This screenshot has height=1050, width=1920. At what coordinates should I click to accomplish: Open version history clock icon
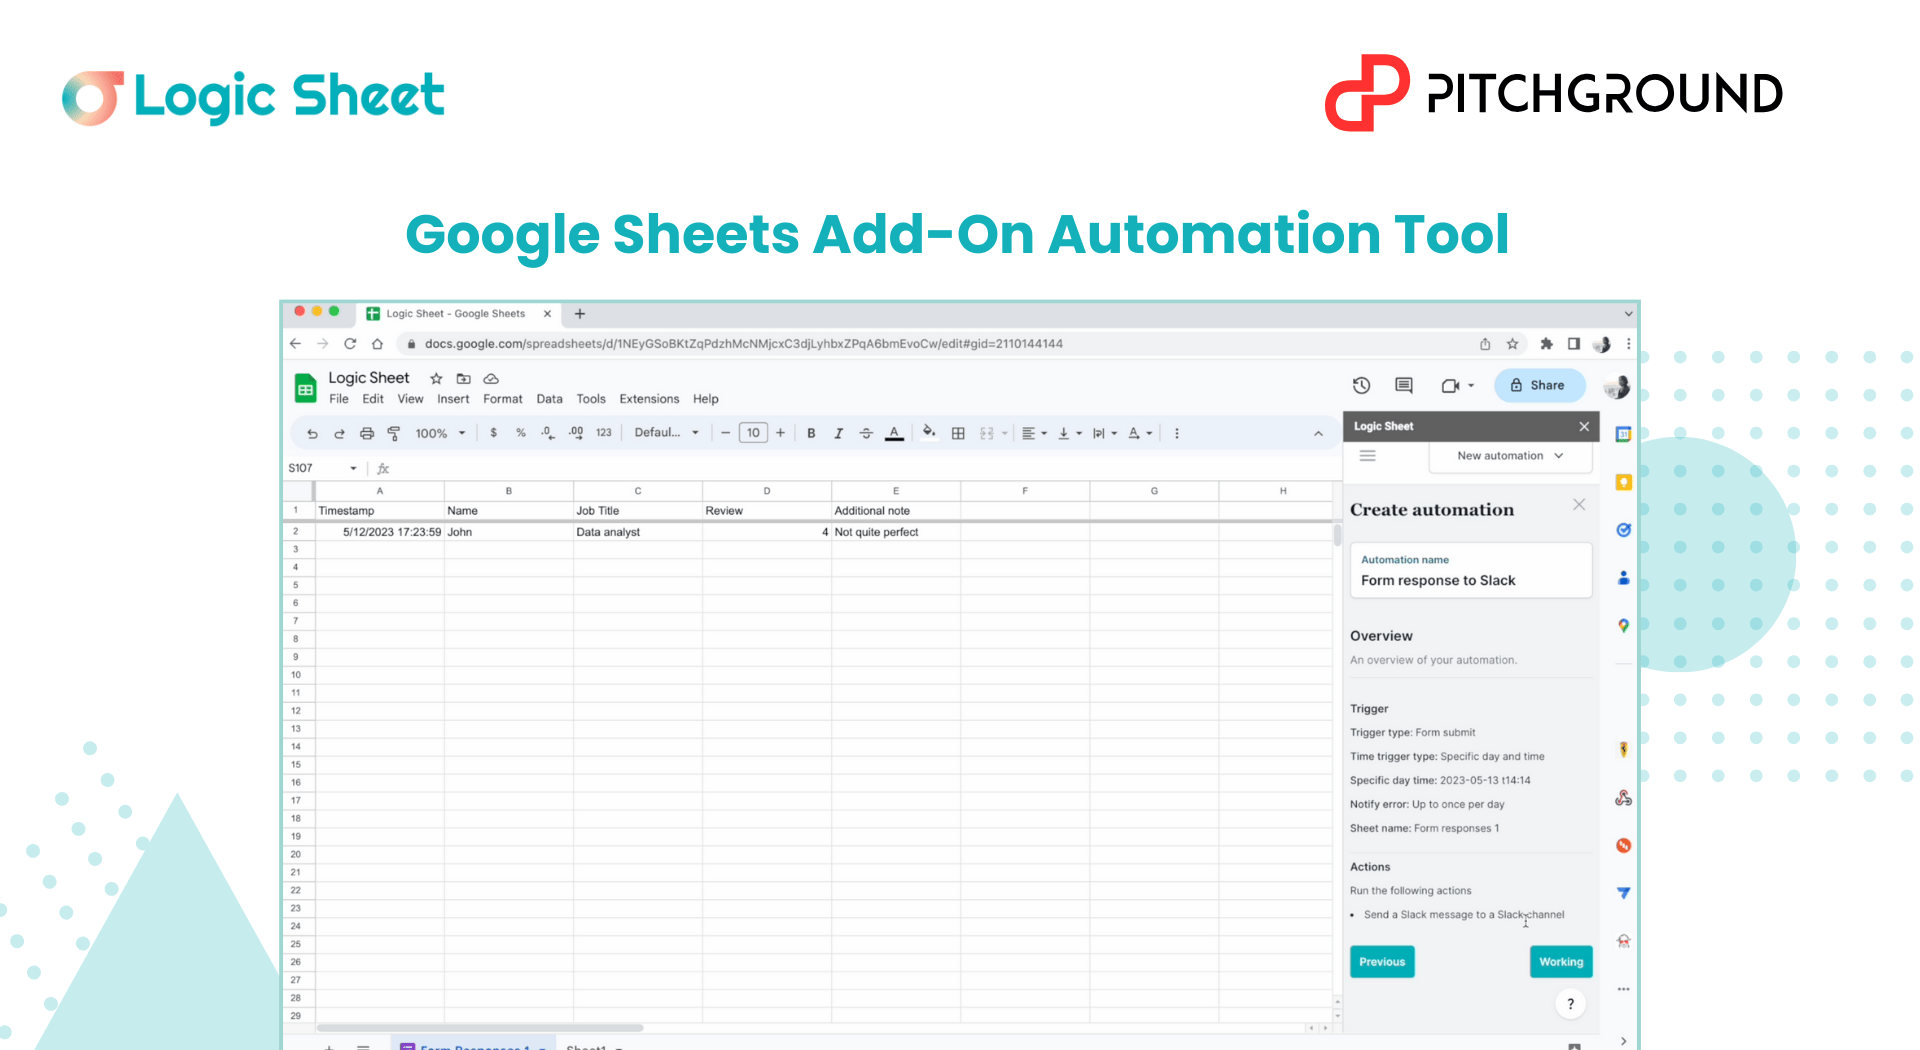click(1361, 385)
